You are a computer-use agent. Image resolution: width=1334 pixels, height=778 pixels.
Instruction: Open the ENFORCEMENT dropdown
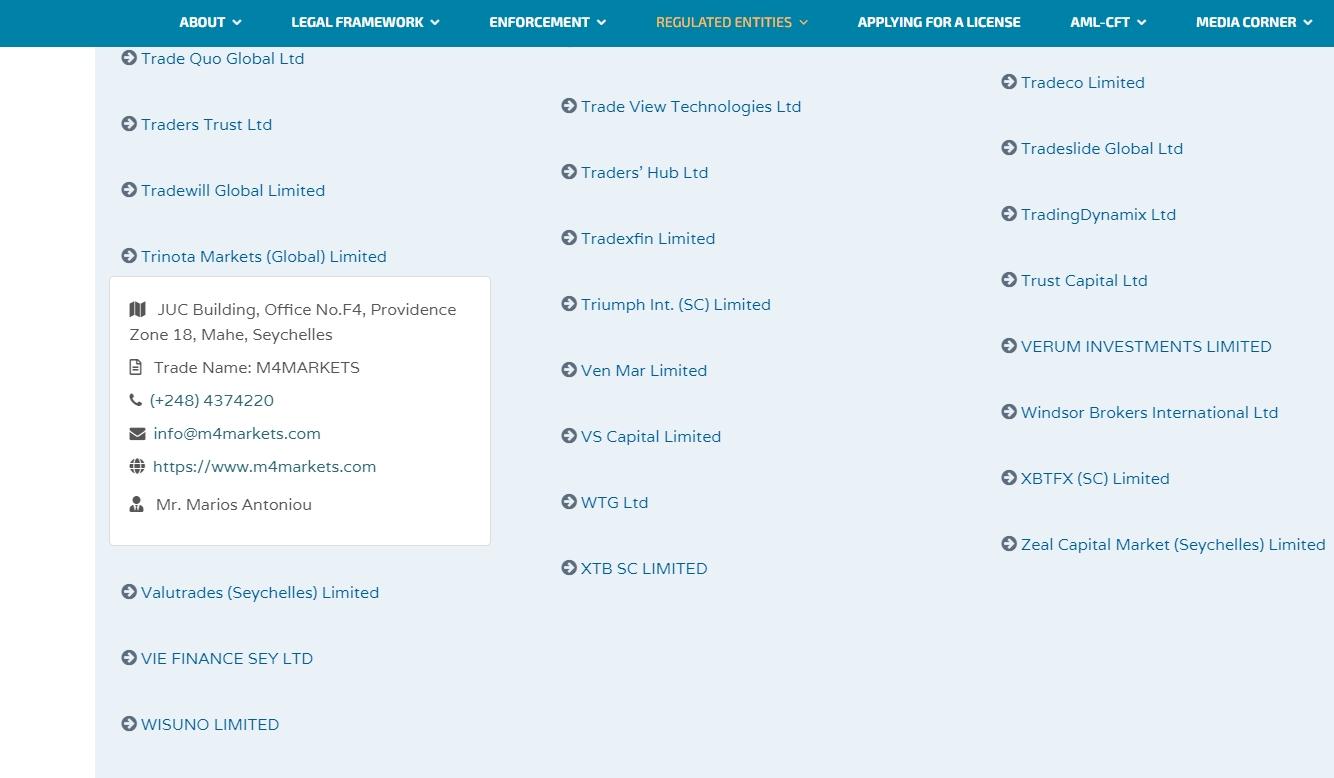click(x=547, y=22)
